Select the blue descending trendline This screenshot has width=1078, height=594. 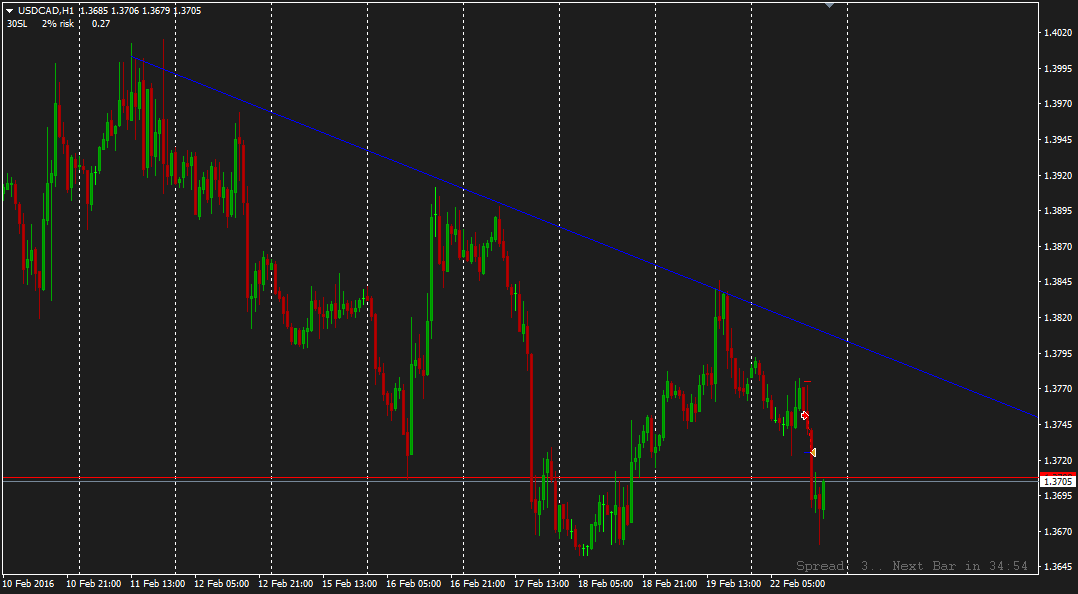(584, 236)
